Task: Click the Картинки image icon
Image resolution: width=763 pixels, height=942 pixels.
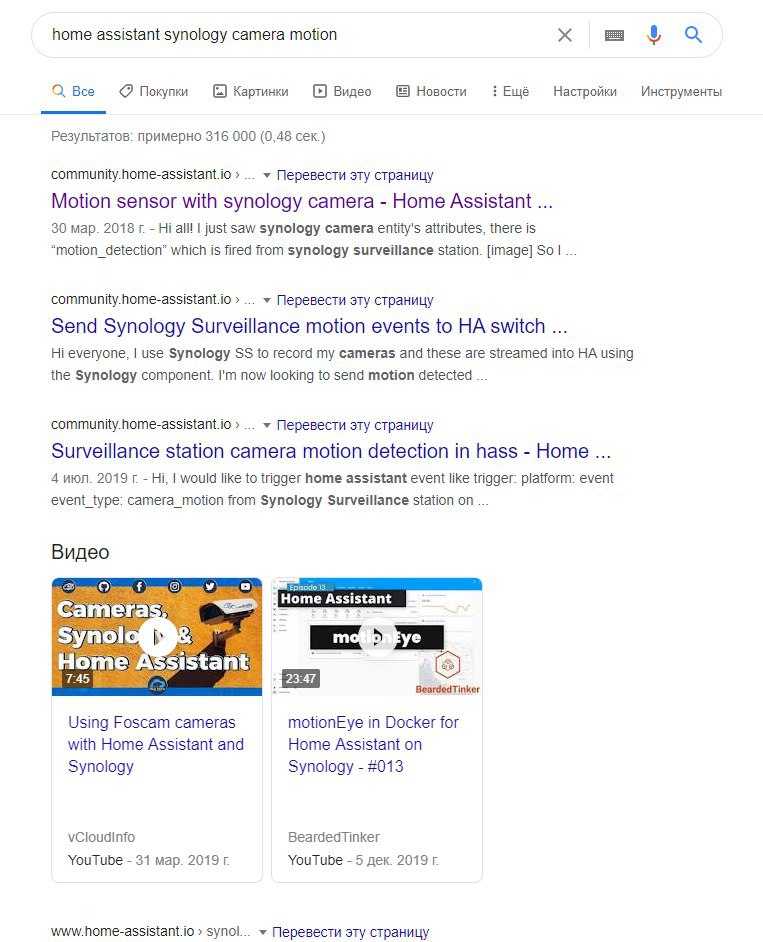Action: pos(220,91)
